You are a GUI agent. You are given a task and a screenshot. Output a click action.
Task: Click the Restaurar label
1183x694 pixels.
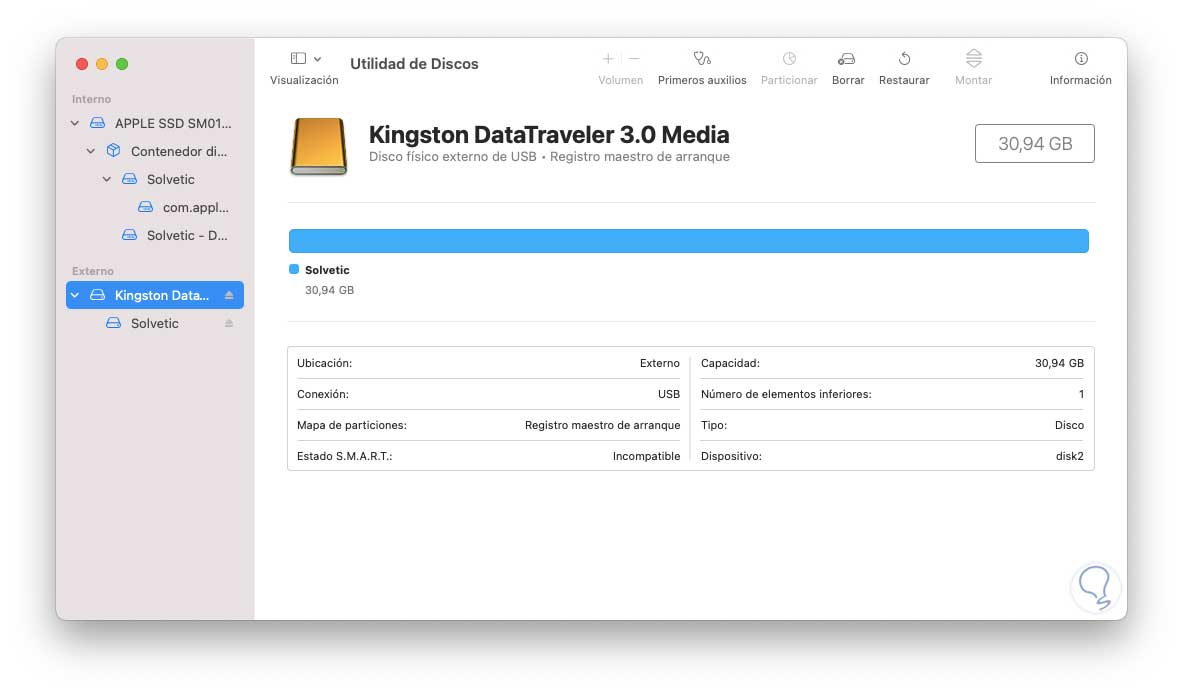click(x=904, y=80)
